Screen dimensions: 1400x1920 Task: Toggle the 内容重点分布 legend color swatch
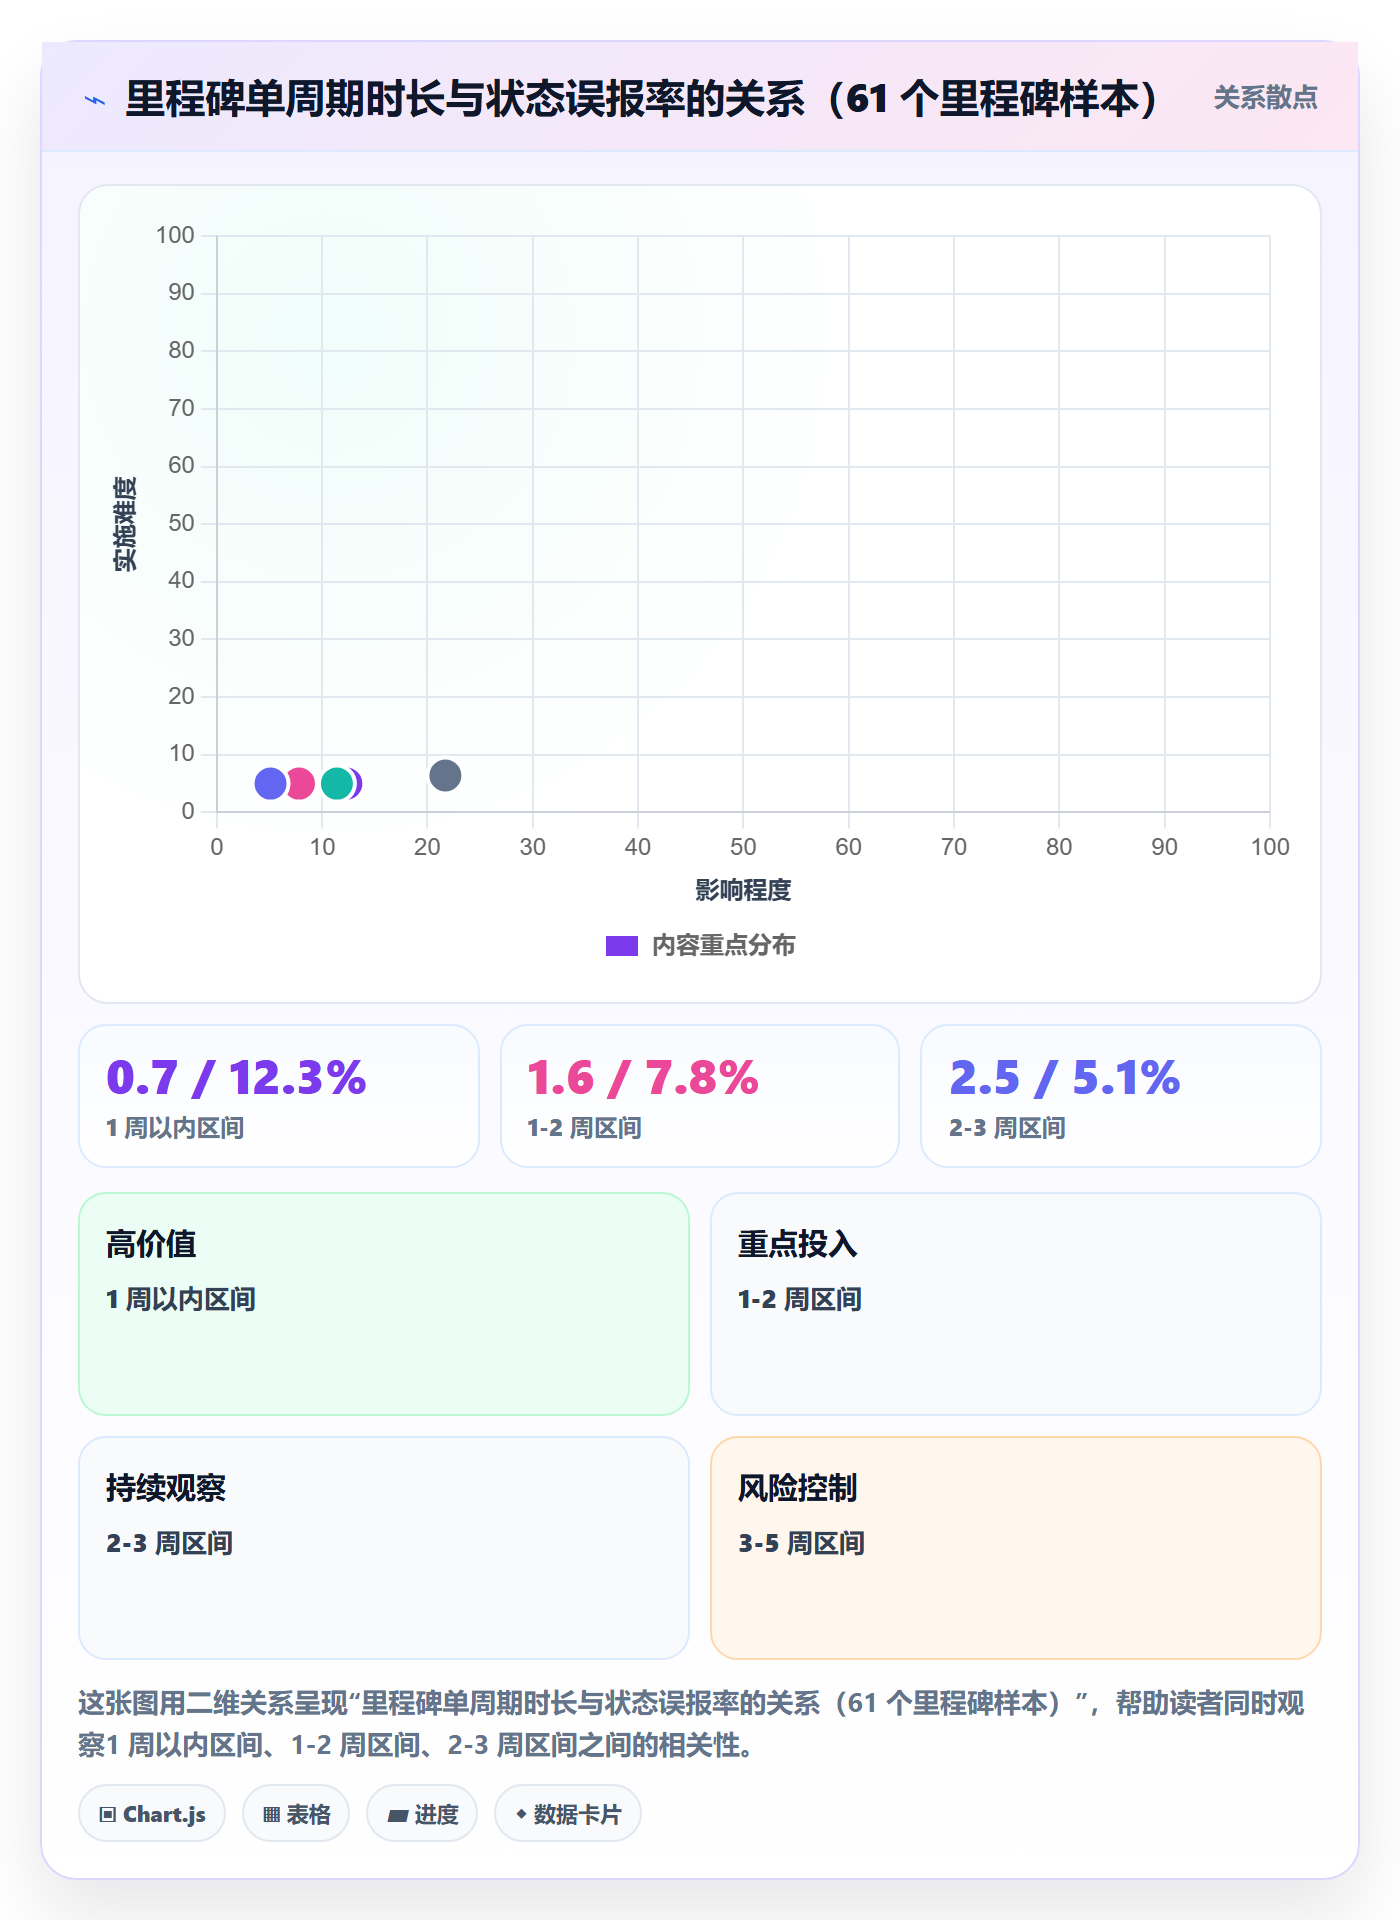coord(621,946)
